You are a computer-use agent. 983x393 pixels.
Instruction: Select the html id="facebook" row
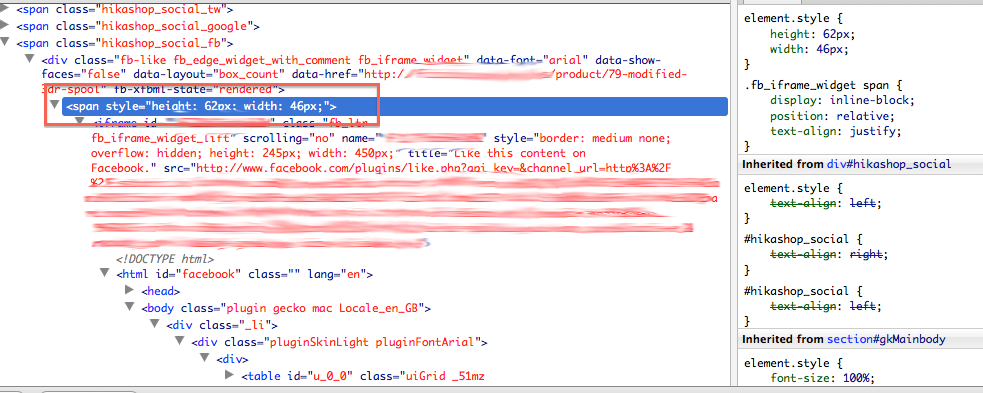tap(245, 275)
